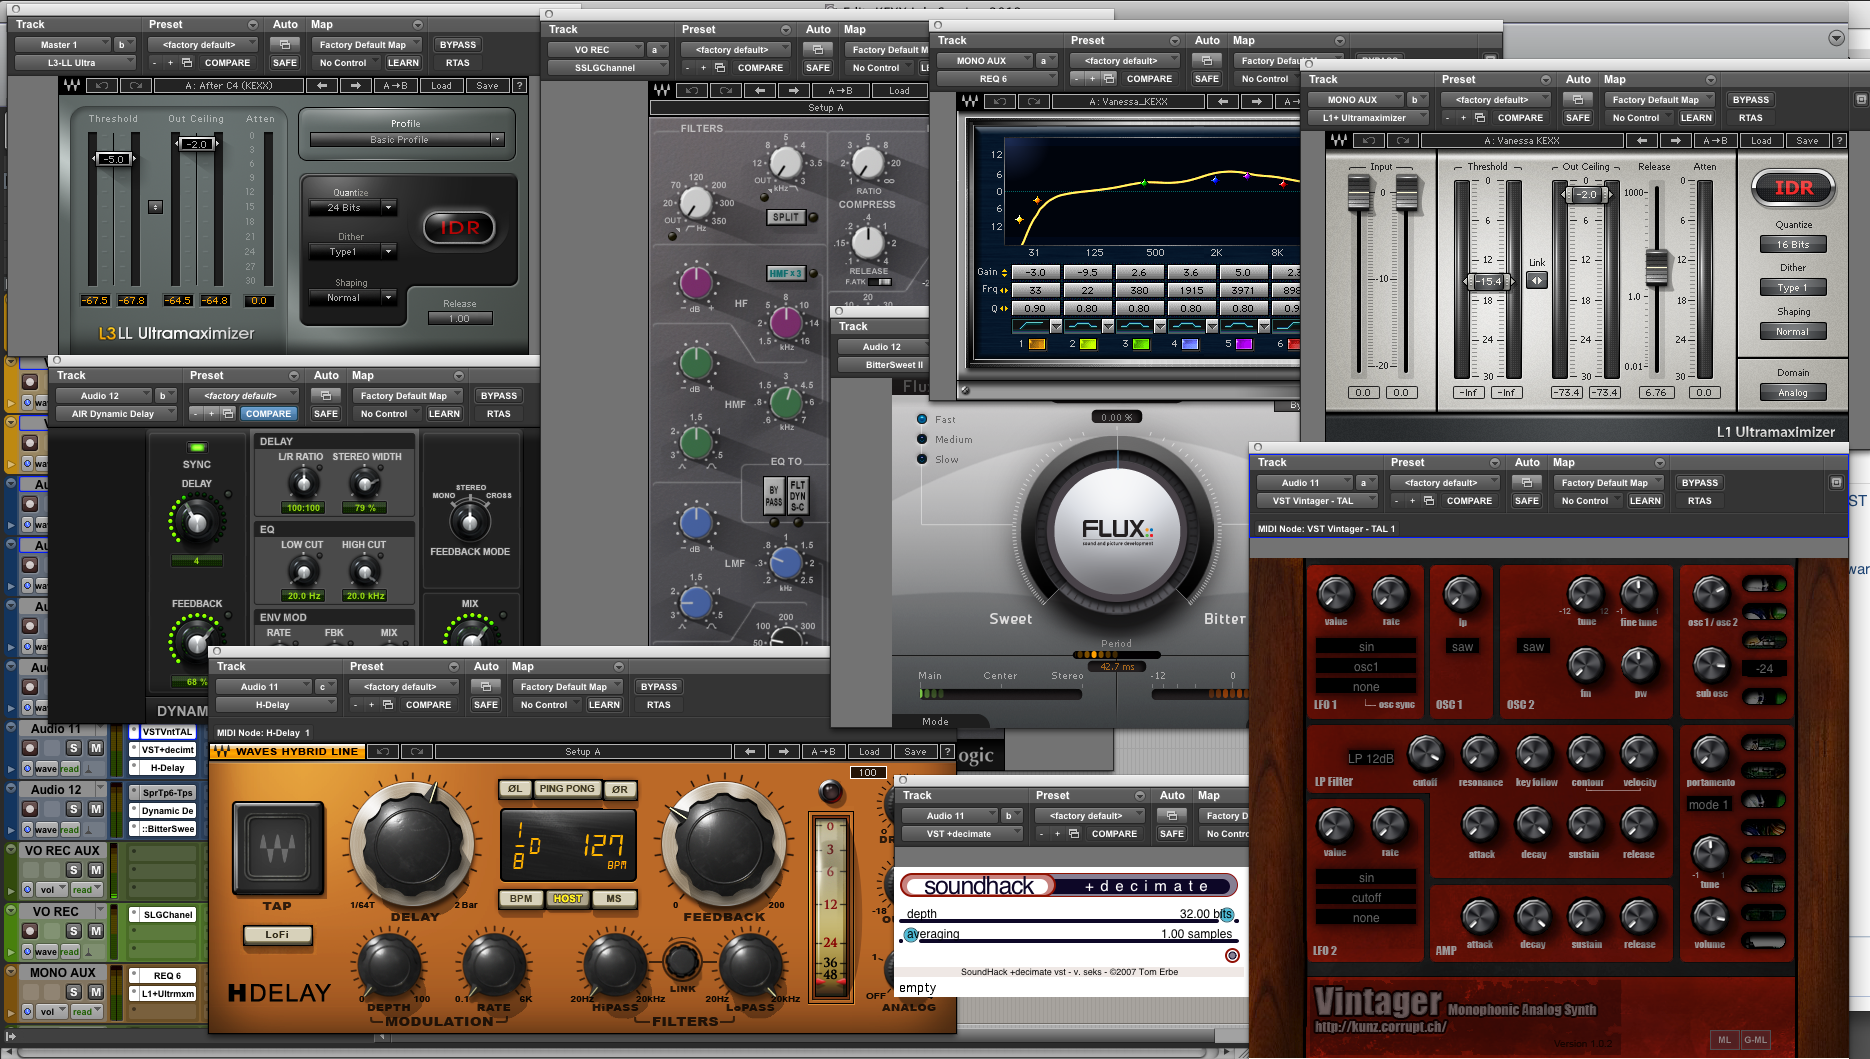The height and width of the screenshot is (1059, 1870).
Task: Click the LINK knob between H-Delay filters
Action: 682,961
